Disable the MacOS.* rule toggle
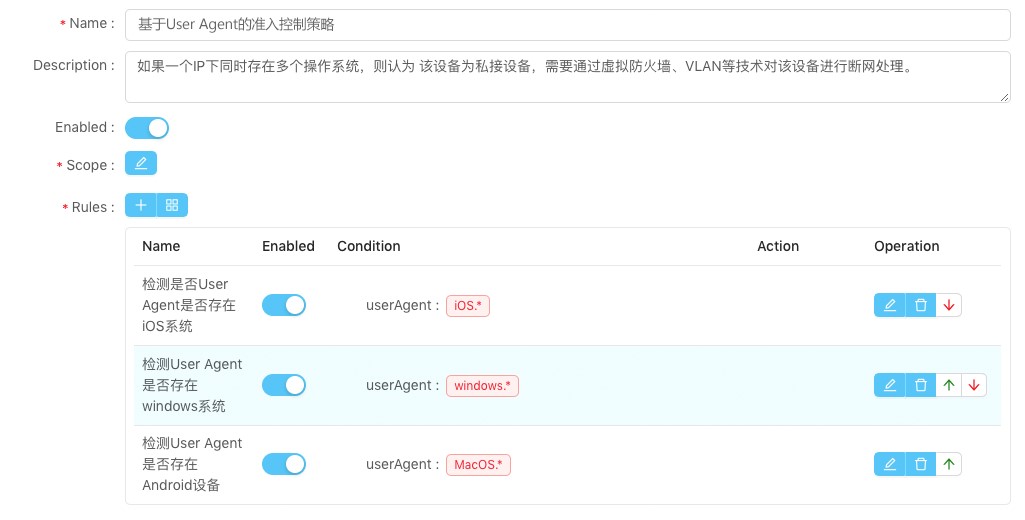This screenshot has width=1025, height=520. pyautogui.click(x=284, y=464)
